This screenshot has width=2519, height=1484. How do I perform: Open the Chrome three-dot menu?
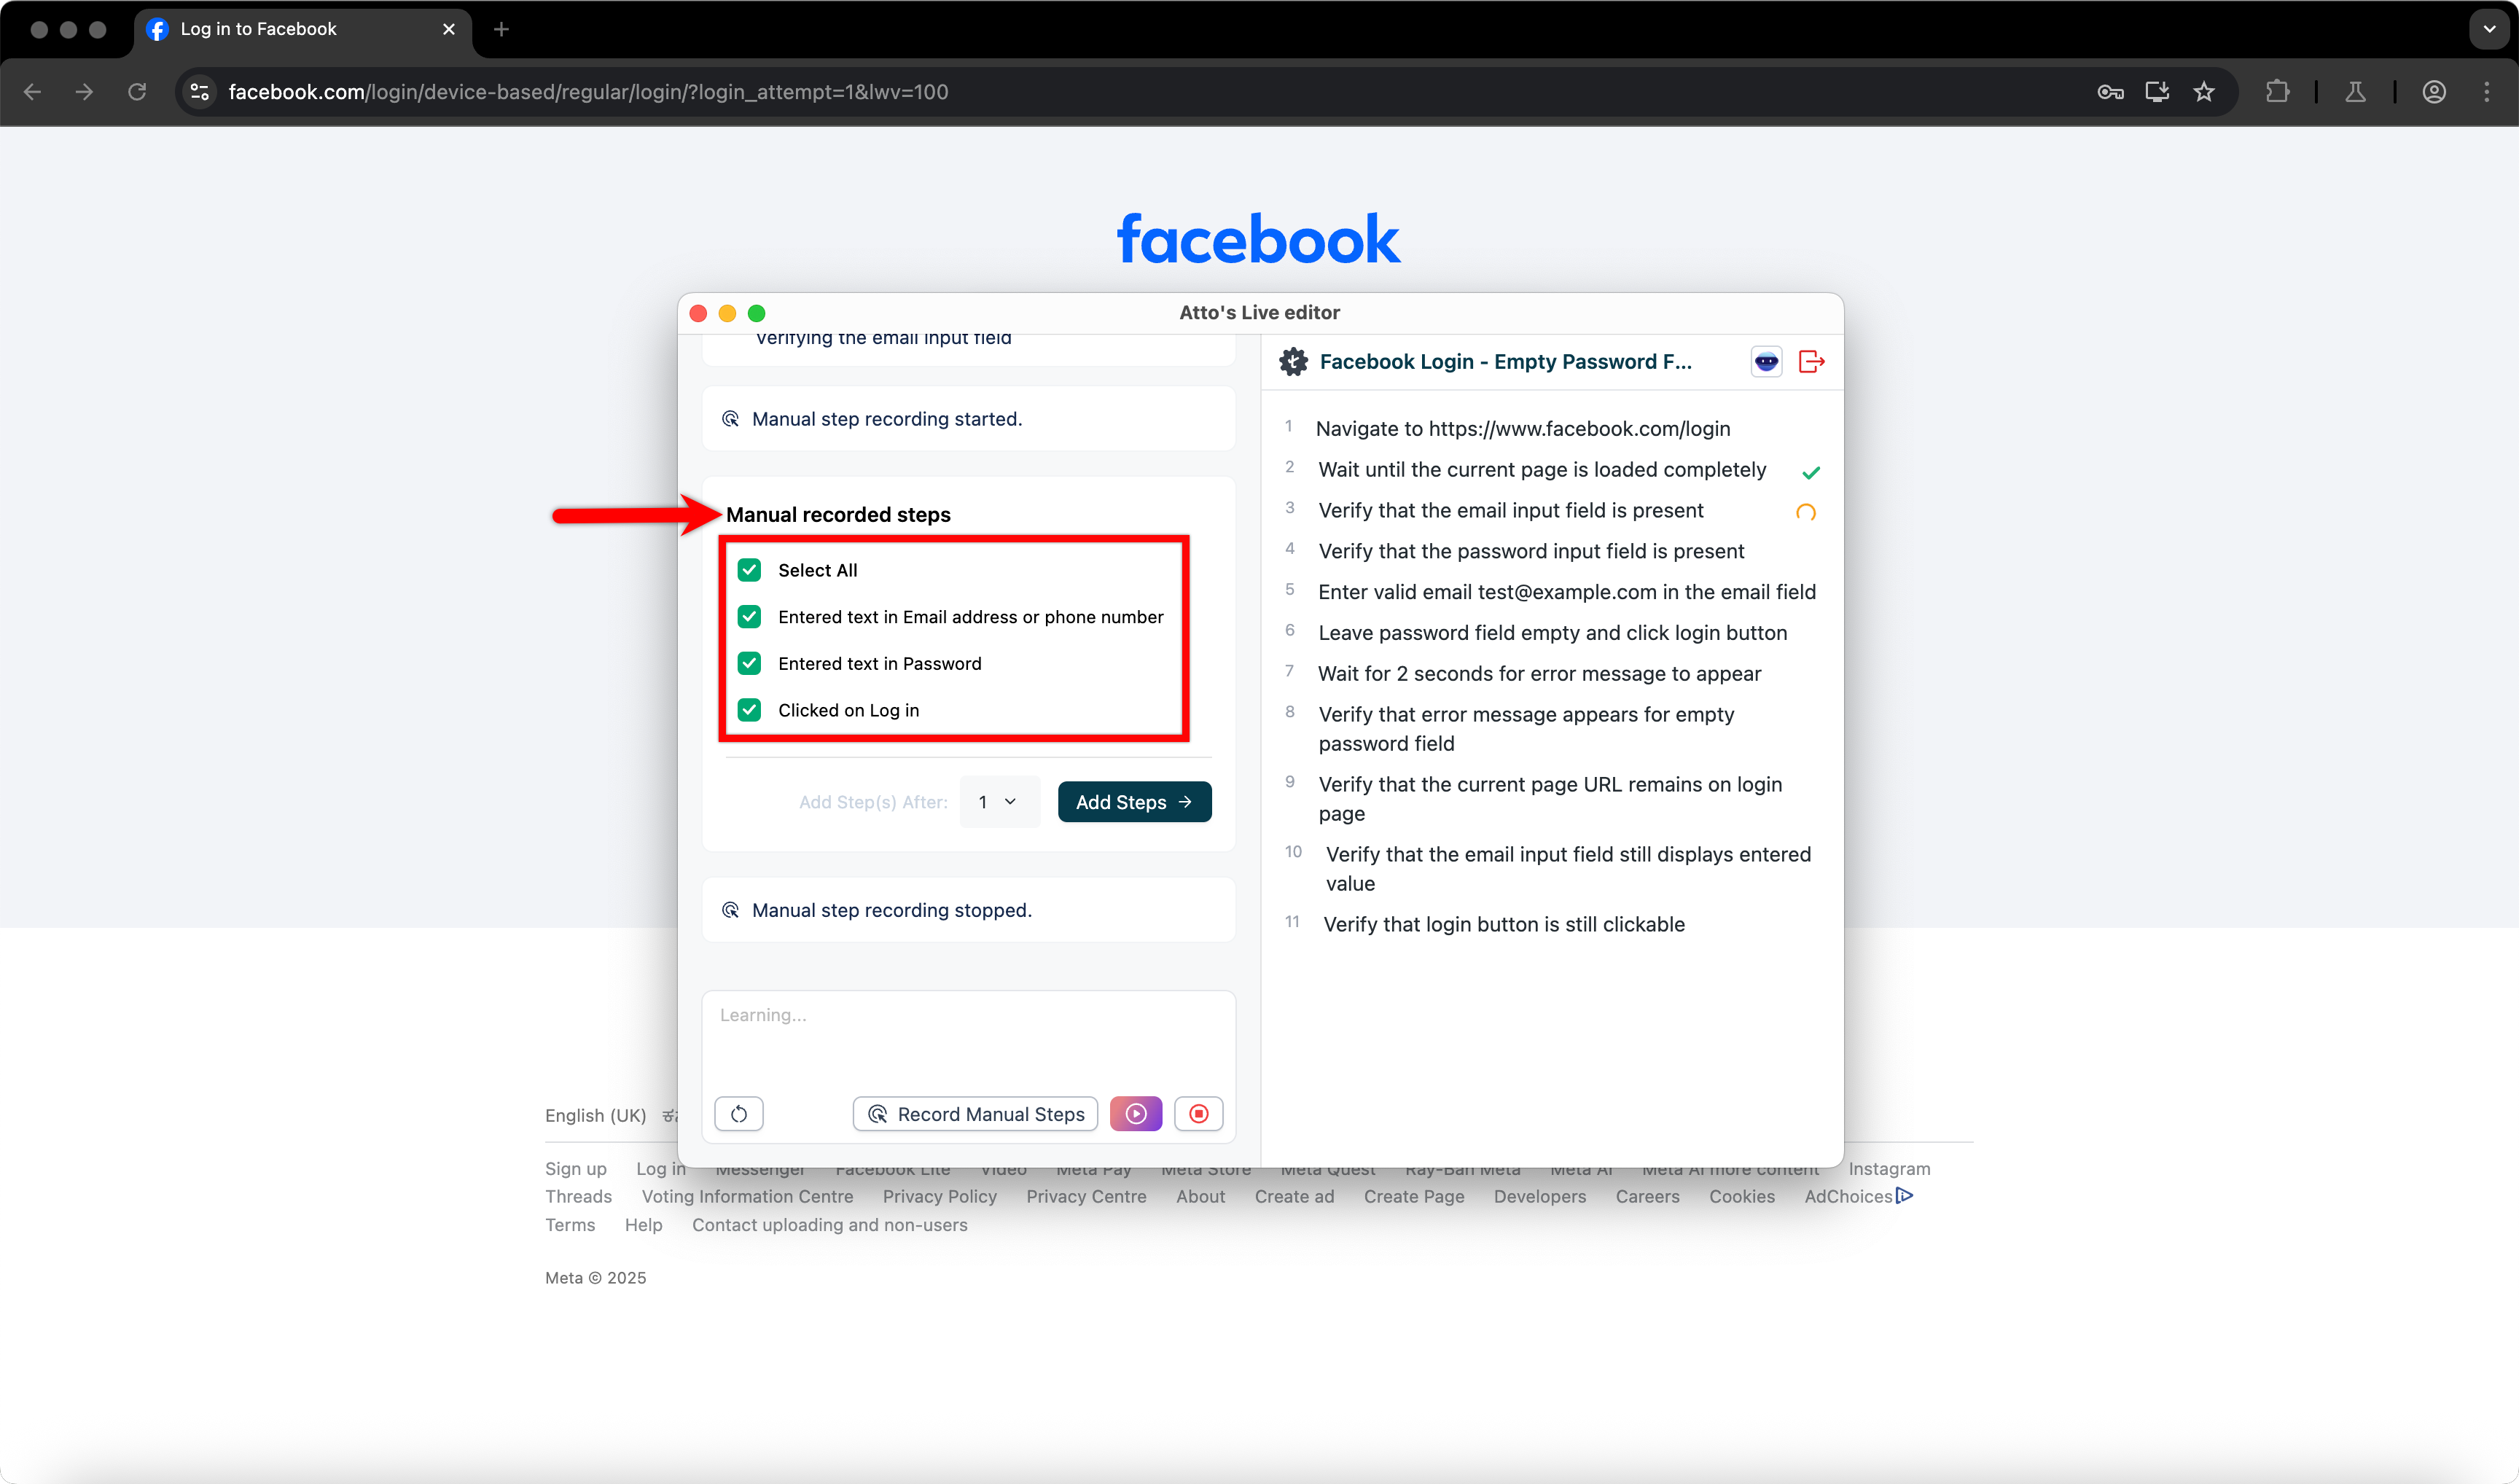[2486, 92]
